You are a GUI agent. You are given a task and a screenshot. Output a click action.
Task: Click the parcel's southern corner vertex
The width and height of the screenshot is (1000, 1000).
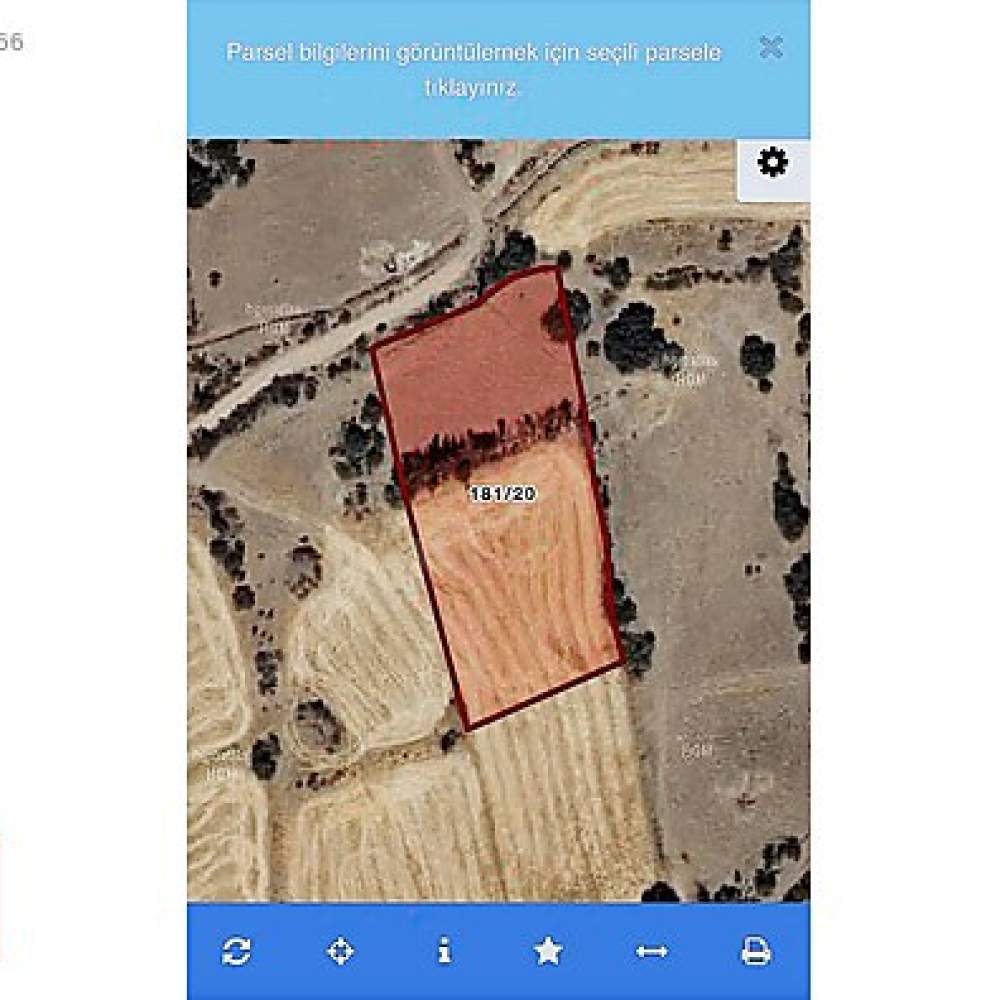467,729
